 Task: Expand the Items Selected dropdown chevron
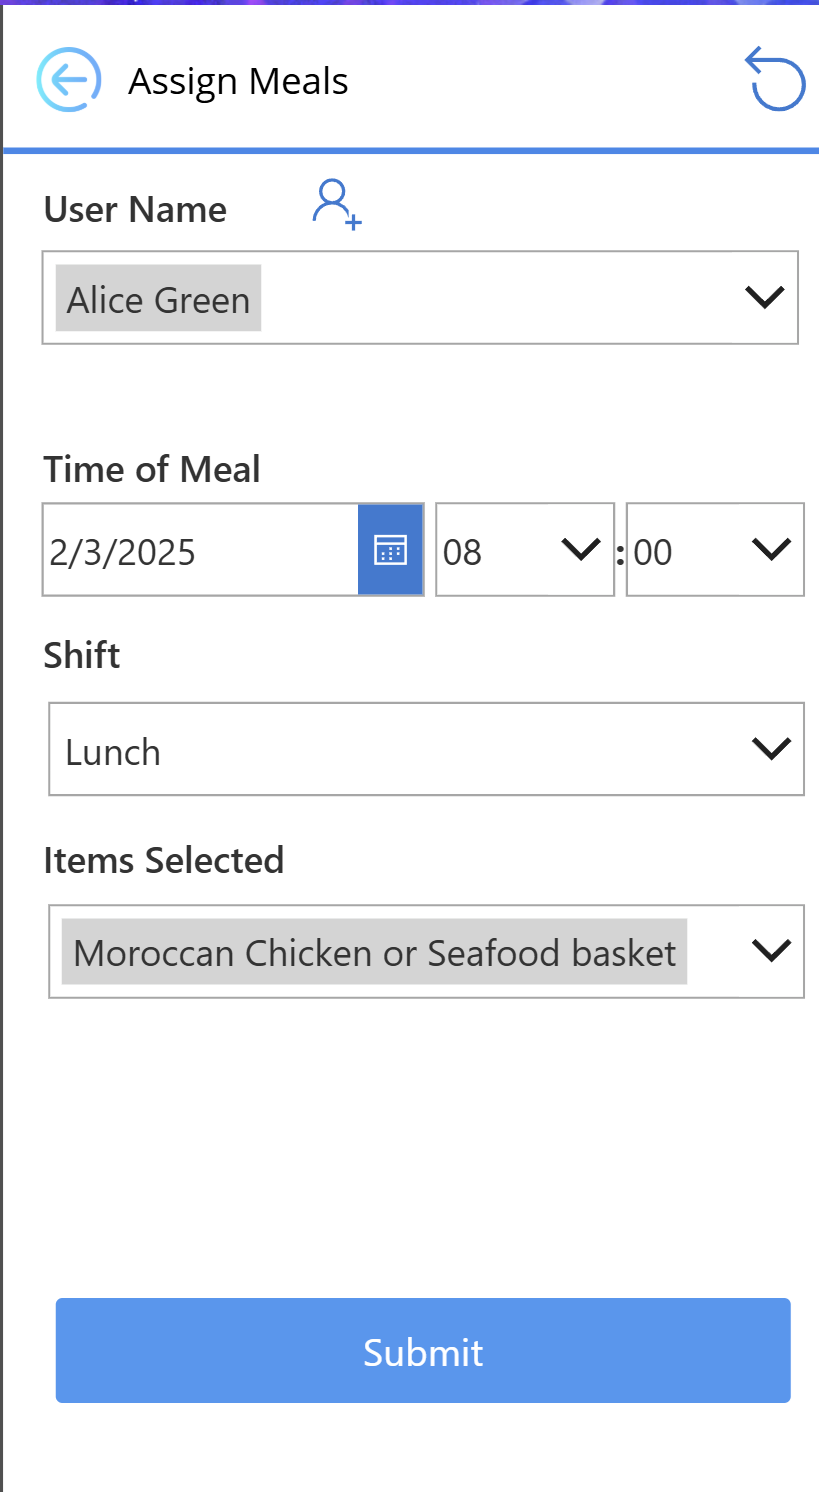(771, 951)
